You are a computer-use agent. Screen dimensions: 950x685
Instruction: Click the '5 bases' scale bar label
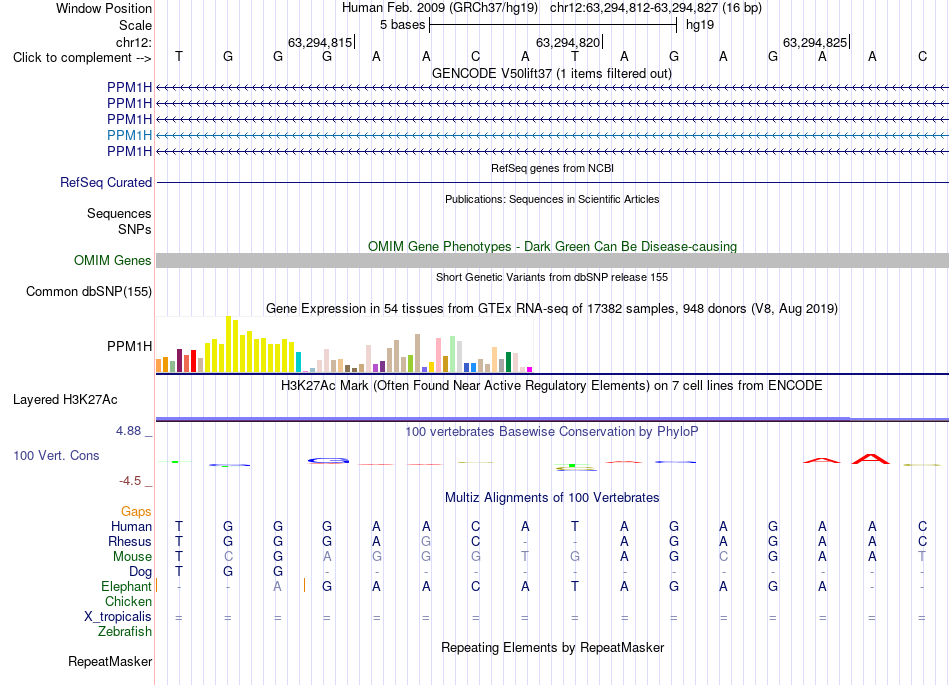click(402, 25)
